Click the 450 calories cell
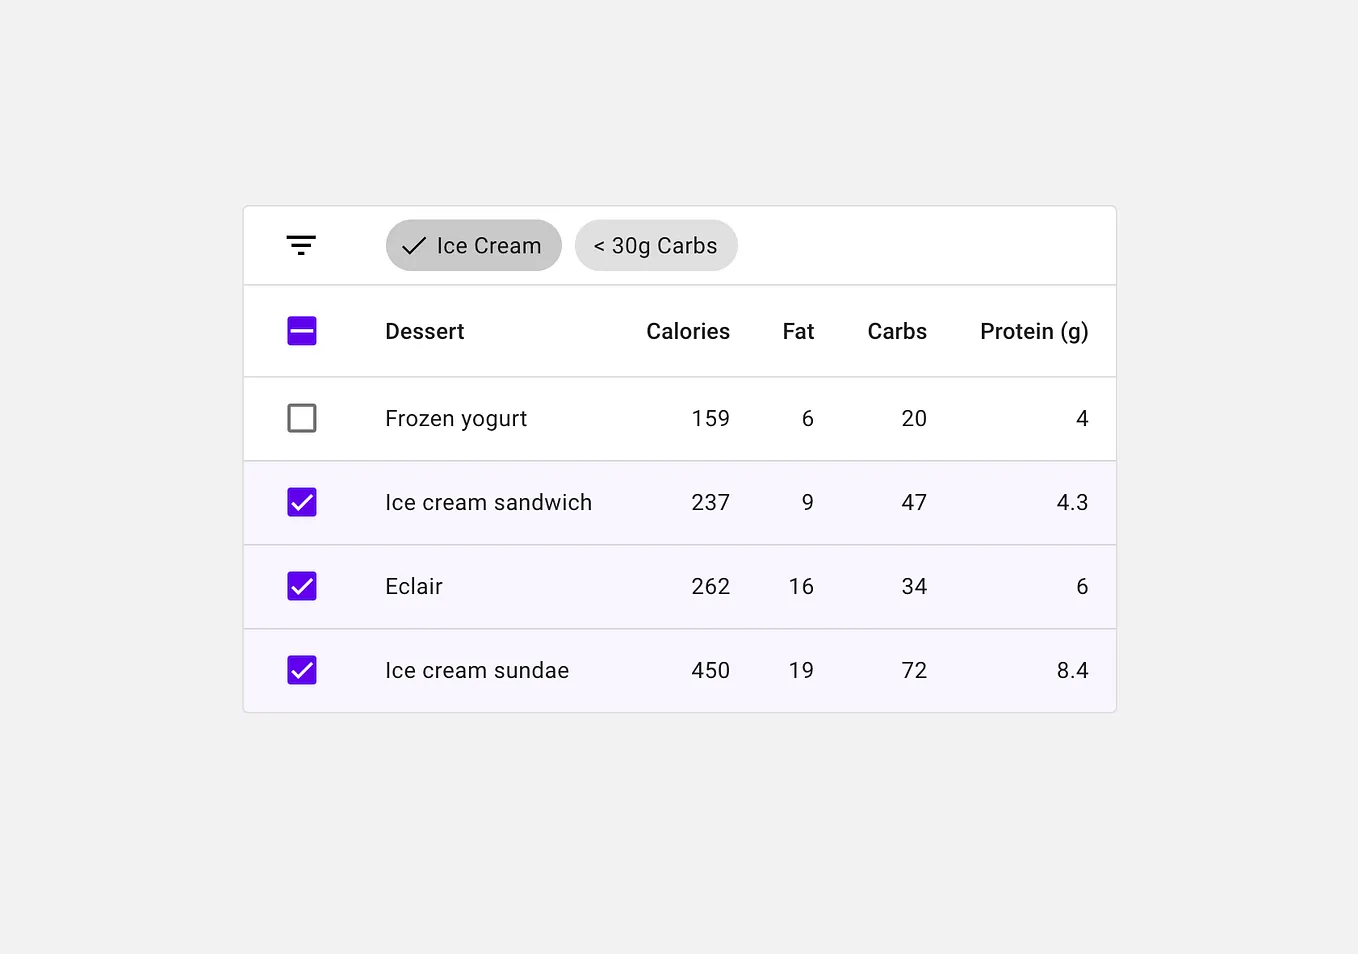 [x=711, y=670]
